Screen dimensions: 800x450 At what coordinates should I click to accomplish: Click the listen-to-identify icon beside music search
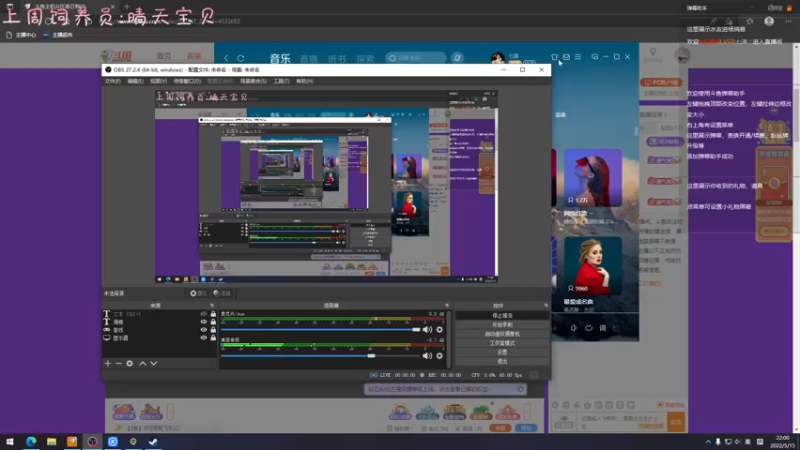tap(457, 58)
